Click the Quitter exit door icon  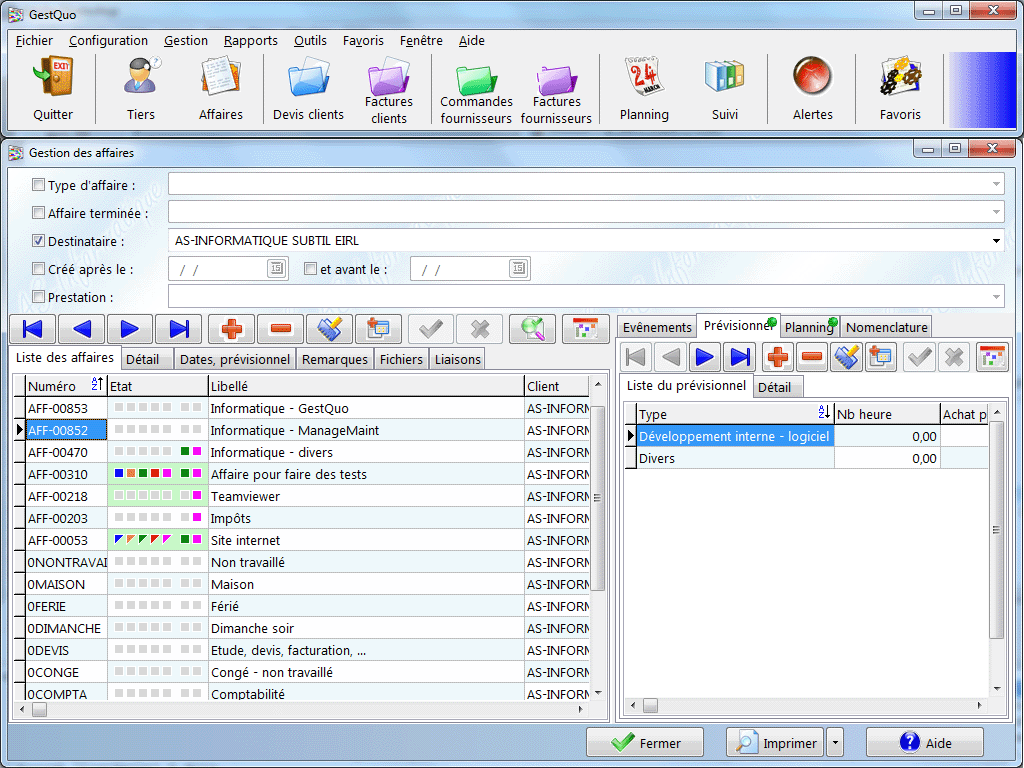click(53, 76)
